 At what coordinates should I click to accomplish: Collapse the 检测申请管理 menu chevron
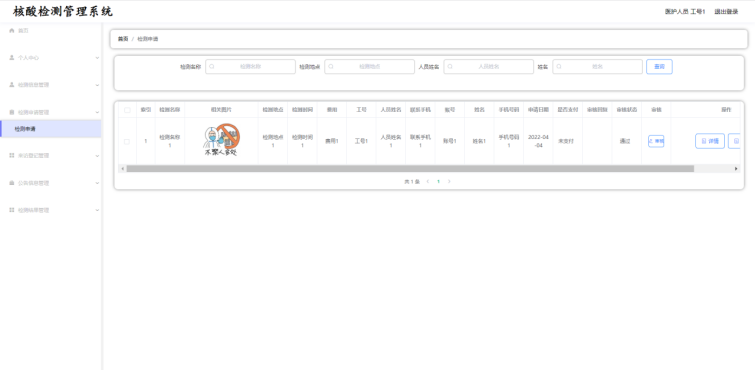(x=97, y=112)
